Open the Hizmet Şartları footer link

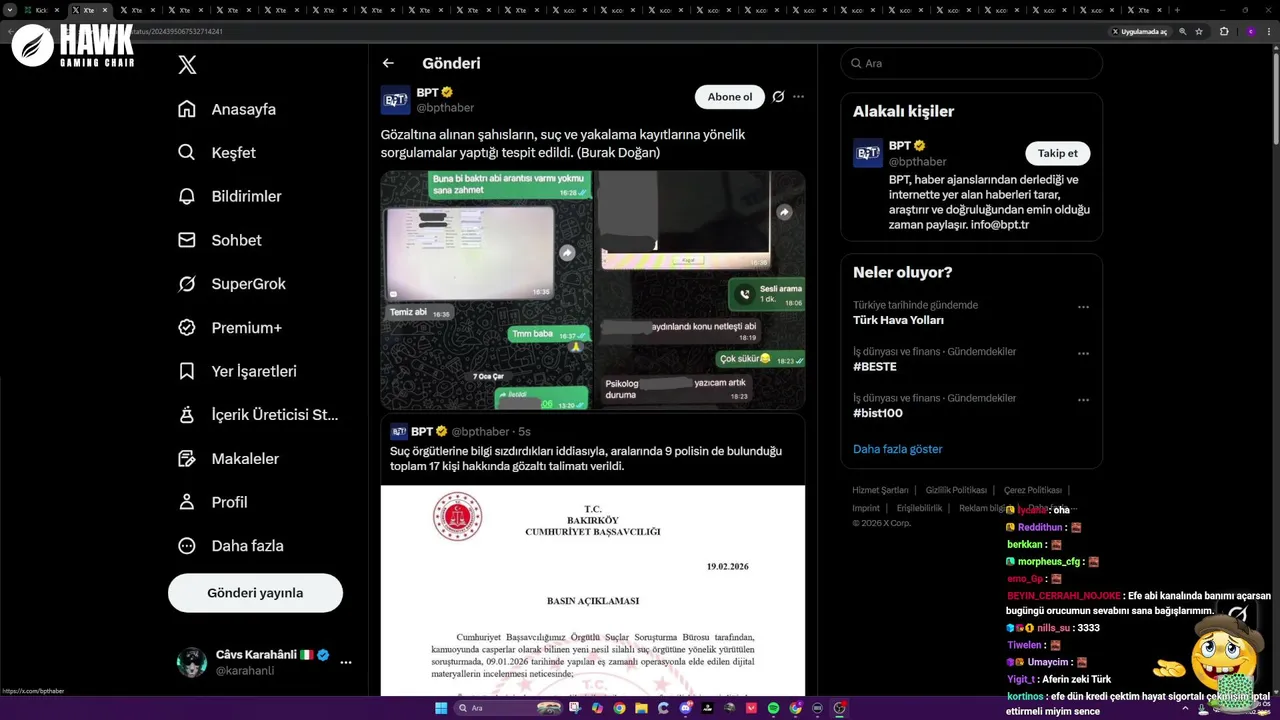tap(880, 490)
